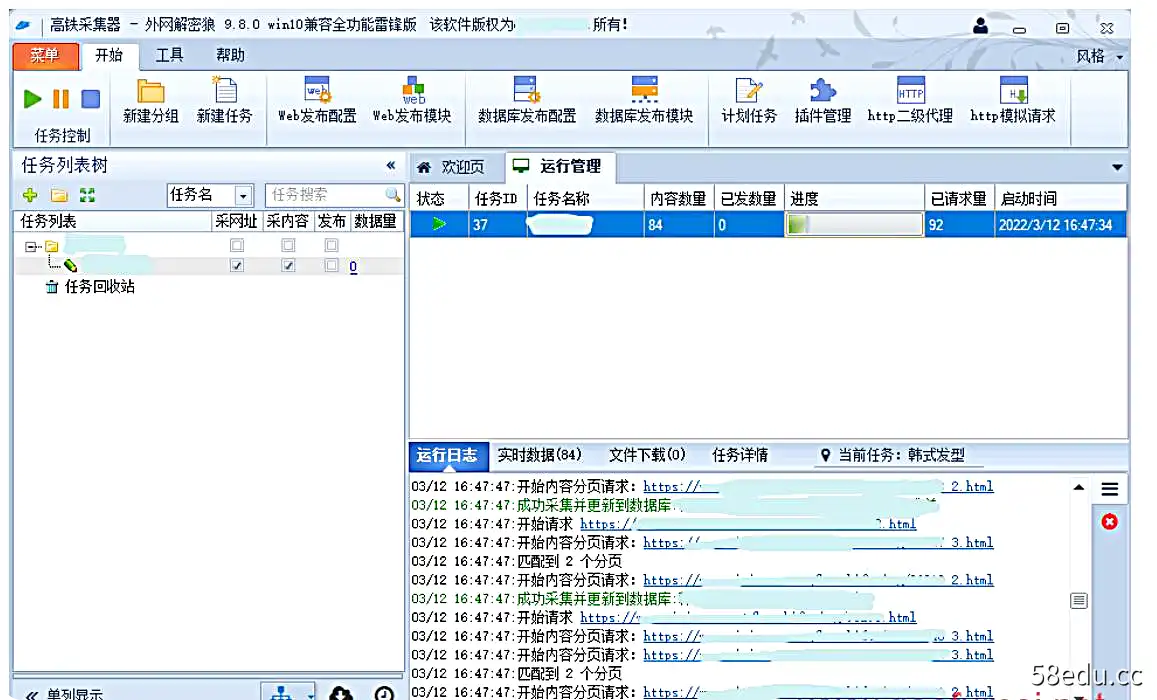Screen dimensions: 1157x700
Task: Create a new group with 新建分组
Action: coord(151,101)
